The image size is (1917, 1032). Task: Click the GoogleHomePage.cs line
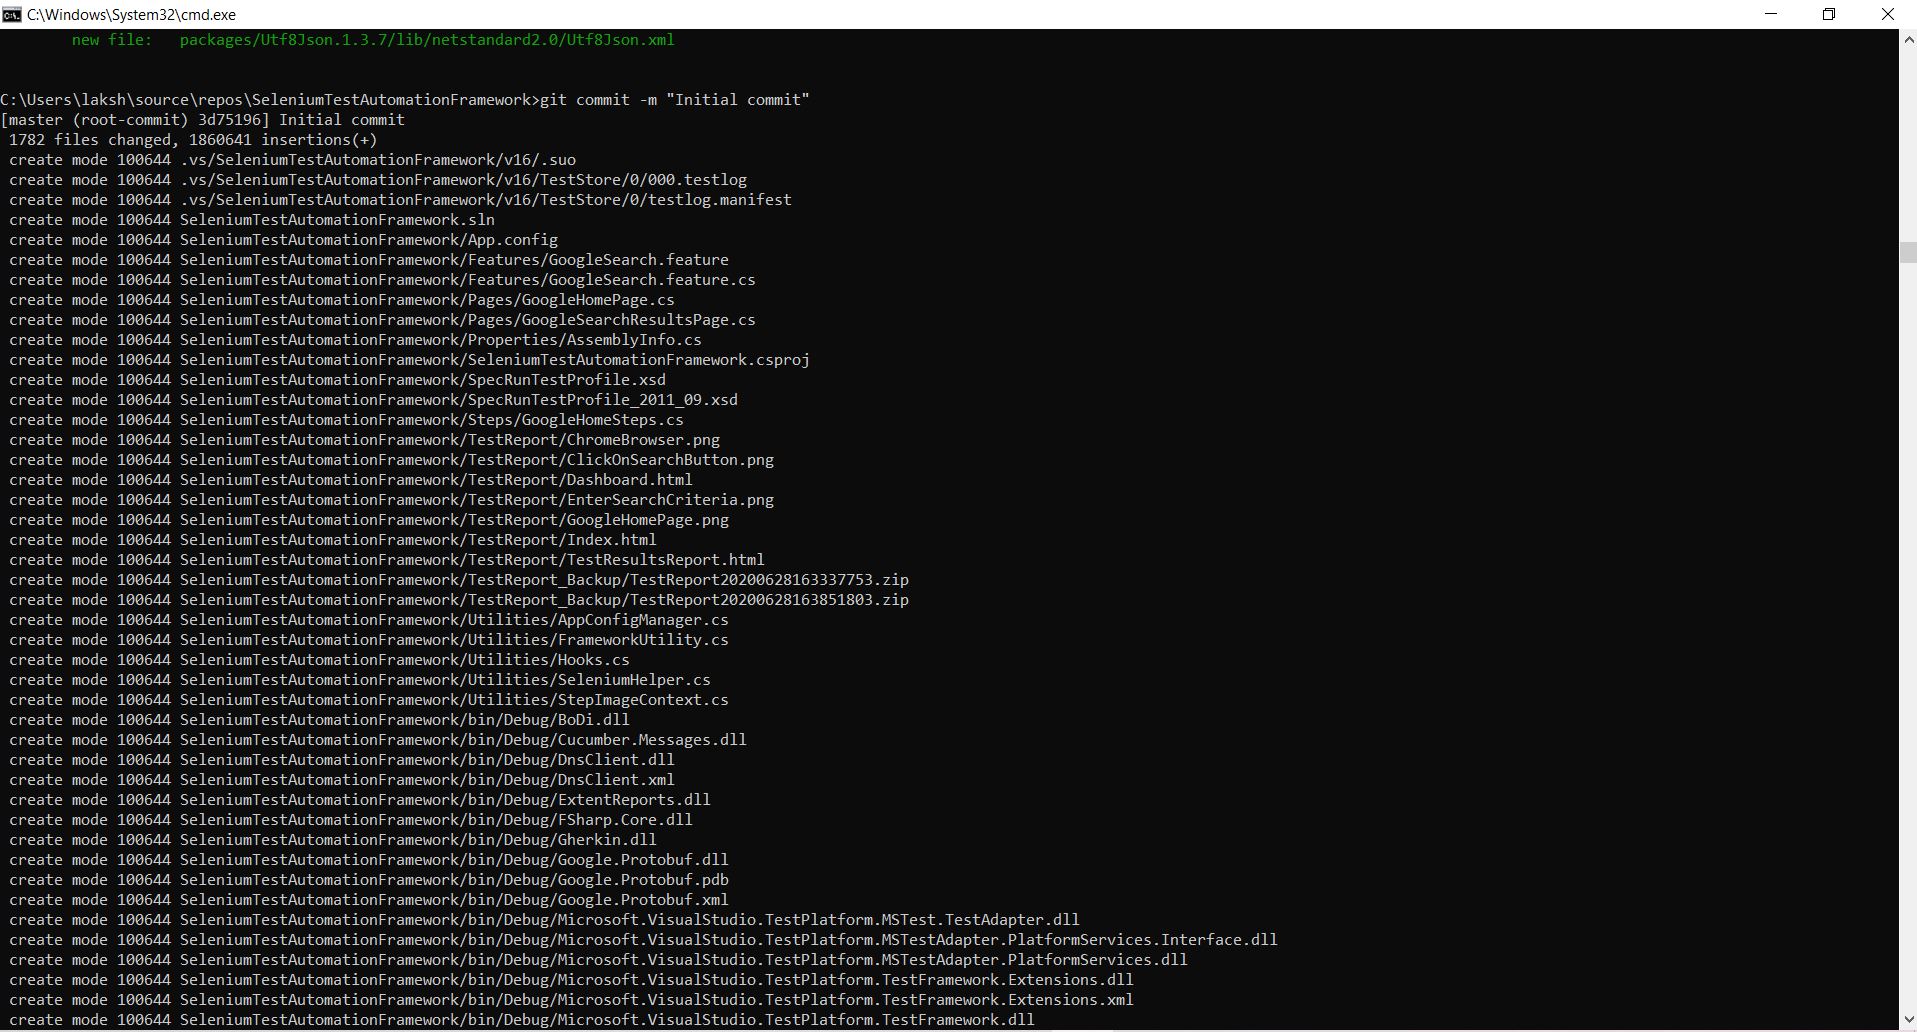click(x=342, y=300)
